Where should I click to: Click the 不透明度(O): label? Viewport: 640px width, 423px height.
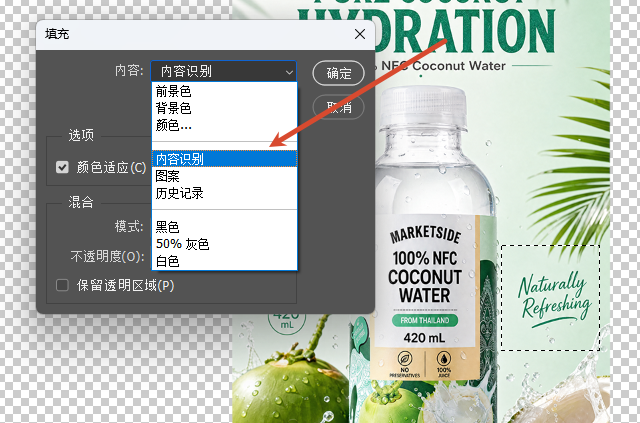pyautogui.click(x=108, y=256)
